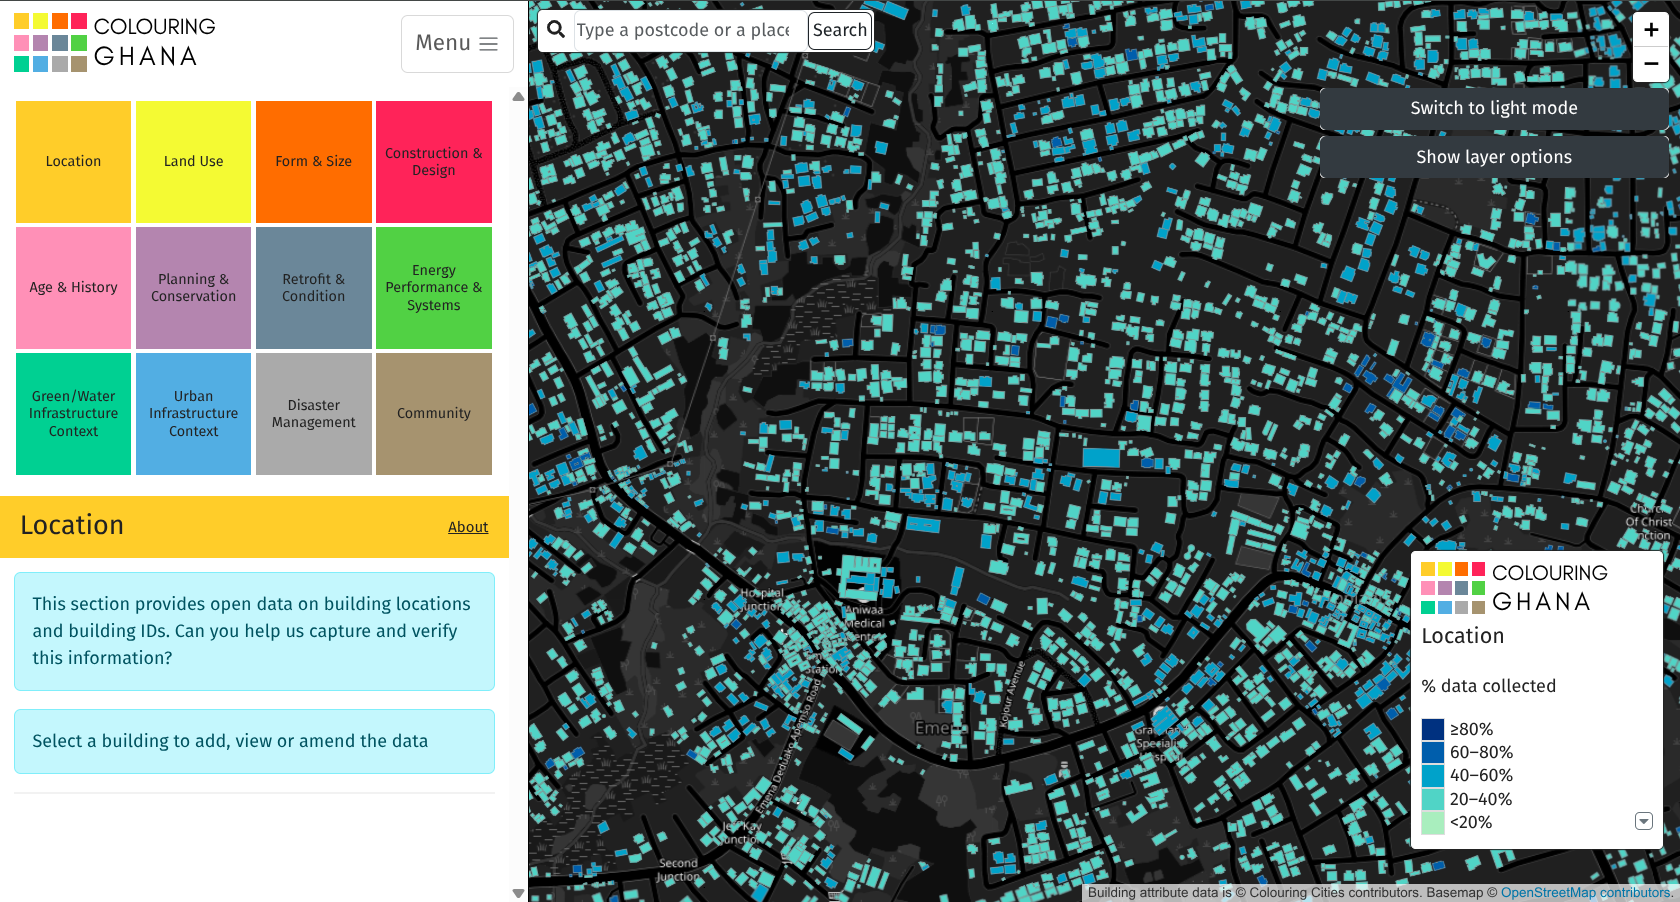Select the Age & History tile
The width and height of the screenshot is (1680, 902).
coord(73,288)
